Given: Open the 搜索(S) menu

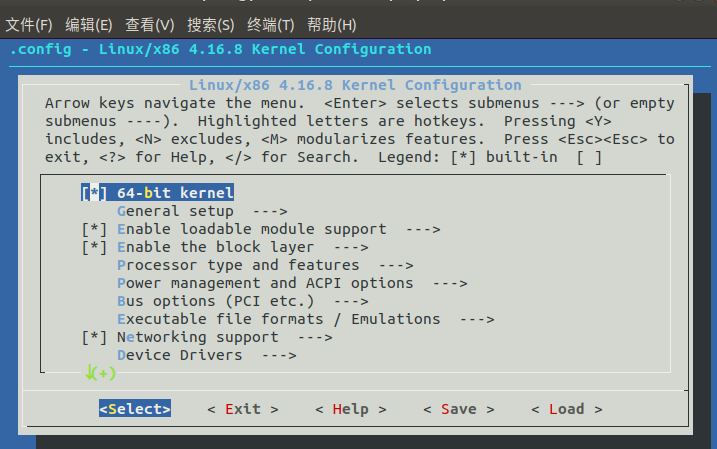Looking at the screenshot, I should point(211,25).
